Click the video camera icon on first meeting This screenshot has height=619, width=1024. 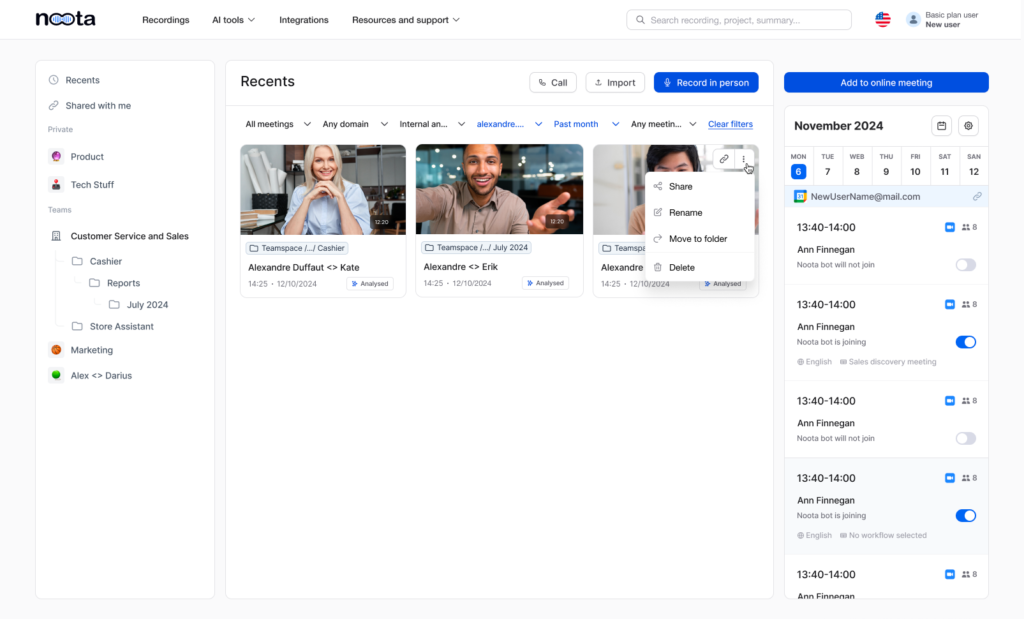949,226
